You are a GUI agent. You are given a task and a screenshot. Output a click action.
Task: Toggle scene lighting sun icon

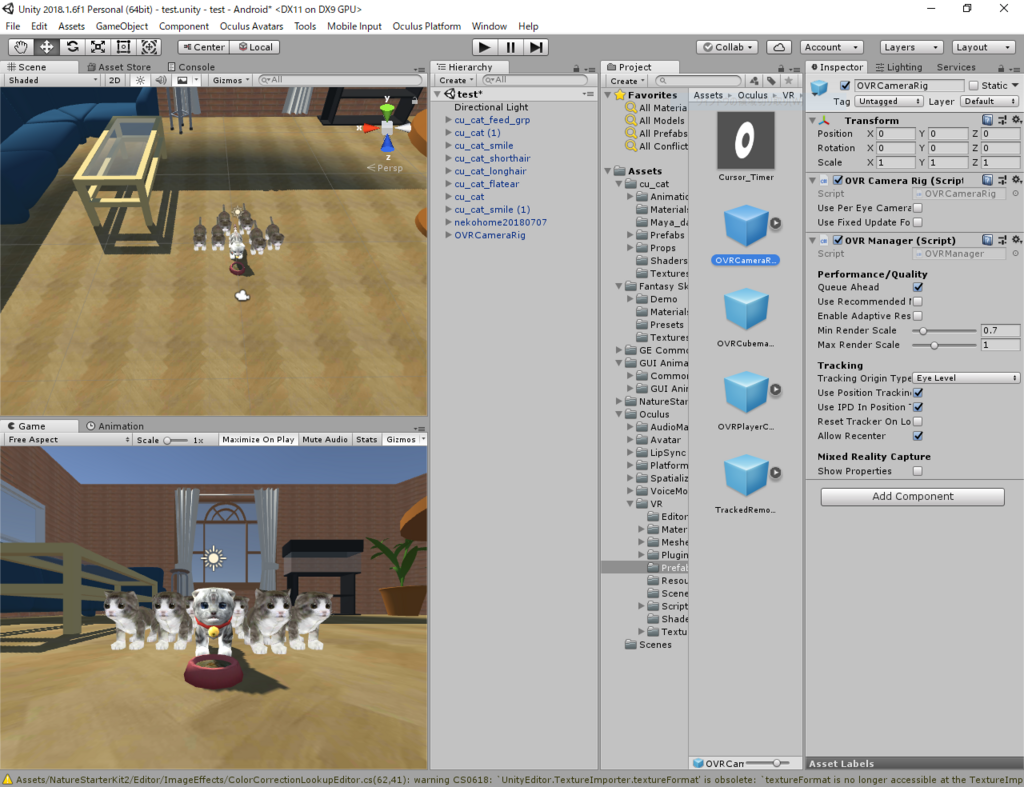(x=140, y=80)
